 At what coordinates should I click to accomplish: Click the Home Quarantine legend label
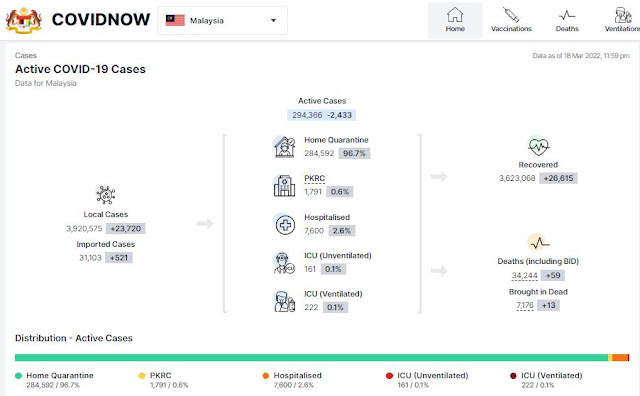(x=60, y=375)
